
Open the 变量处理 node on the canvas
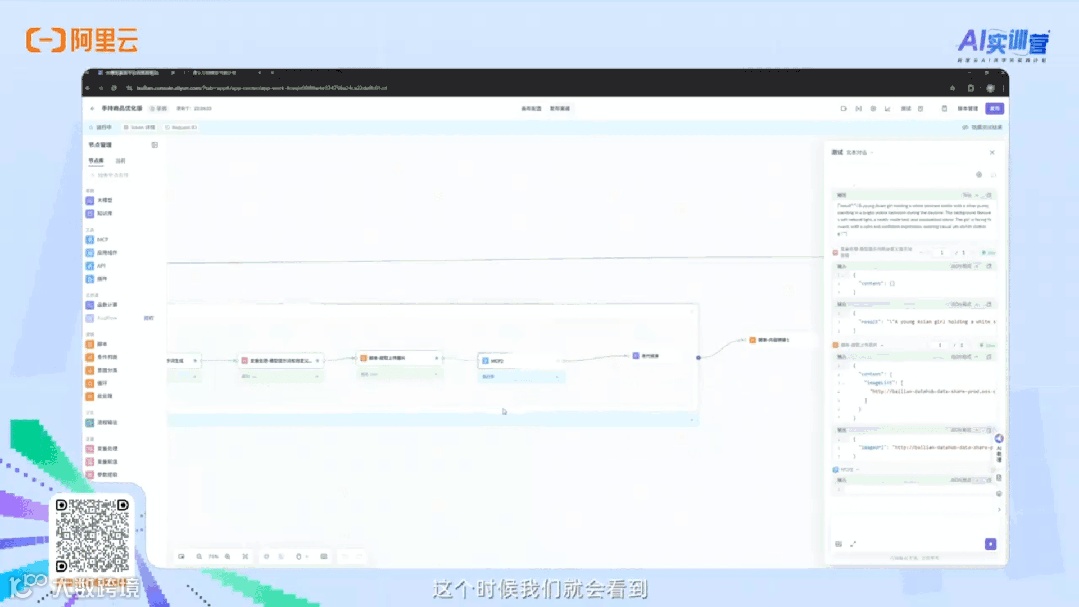pyautogui.click(x=280, y=361)
